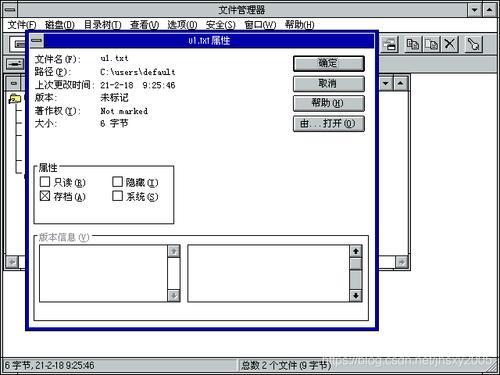This screenshot has width=500, height=375.
Task: Click the drive icon in the drive bar
Action: [15, 63]
